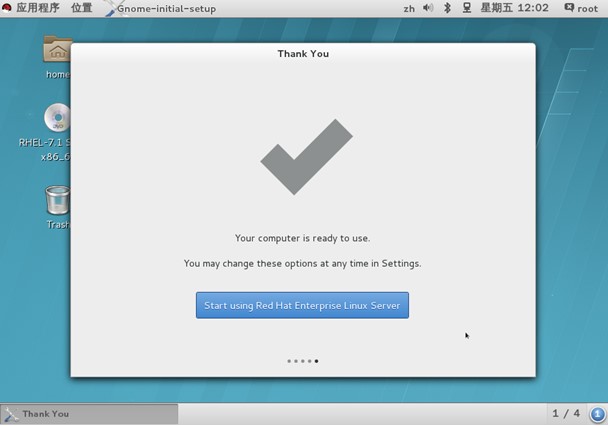Click the volume speaker icon
608x426 pixels.
[428, 8]
